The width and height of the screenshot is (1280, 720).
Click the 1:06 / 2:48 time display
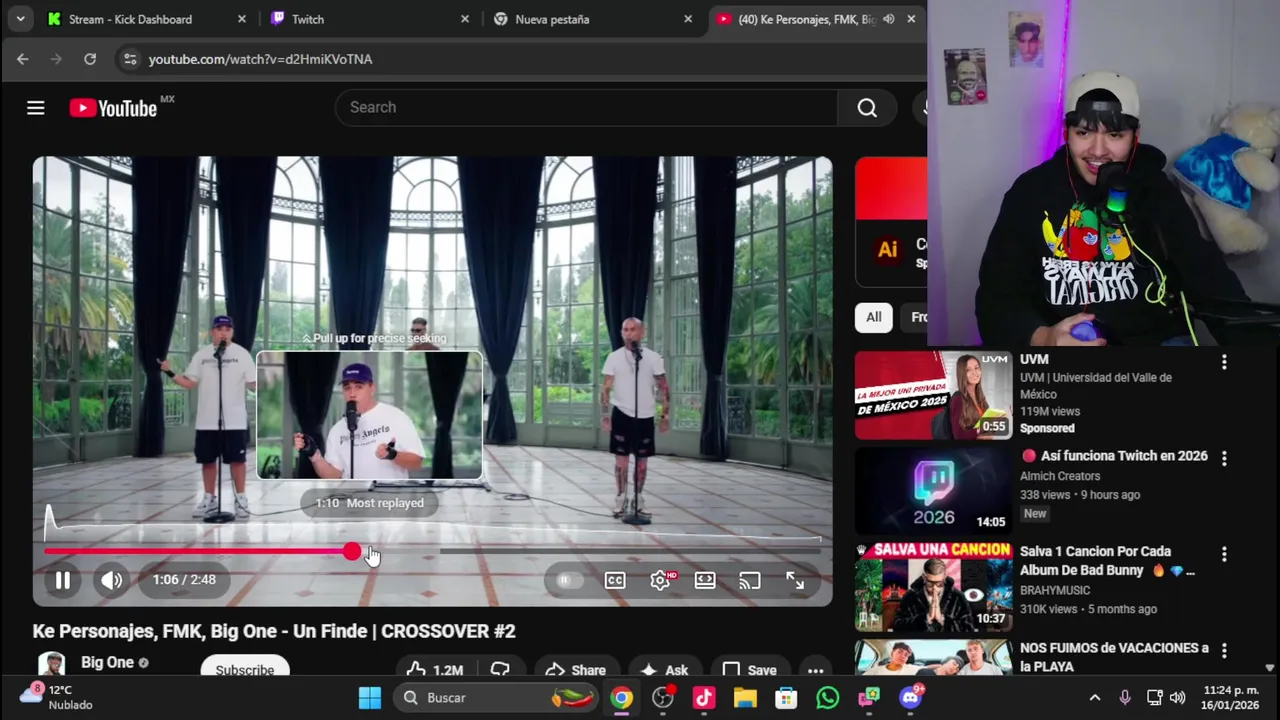pos(184,580)
